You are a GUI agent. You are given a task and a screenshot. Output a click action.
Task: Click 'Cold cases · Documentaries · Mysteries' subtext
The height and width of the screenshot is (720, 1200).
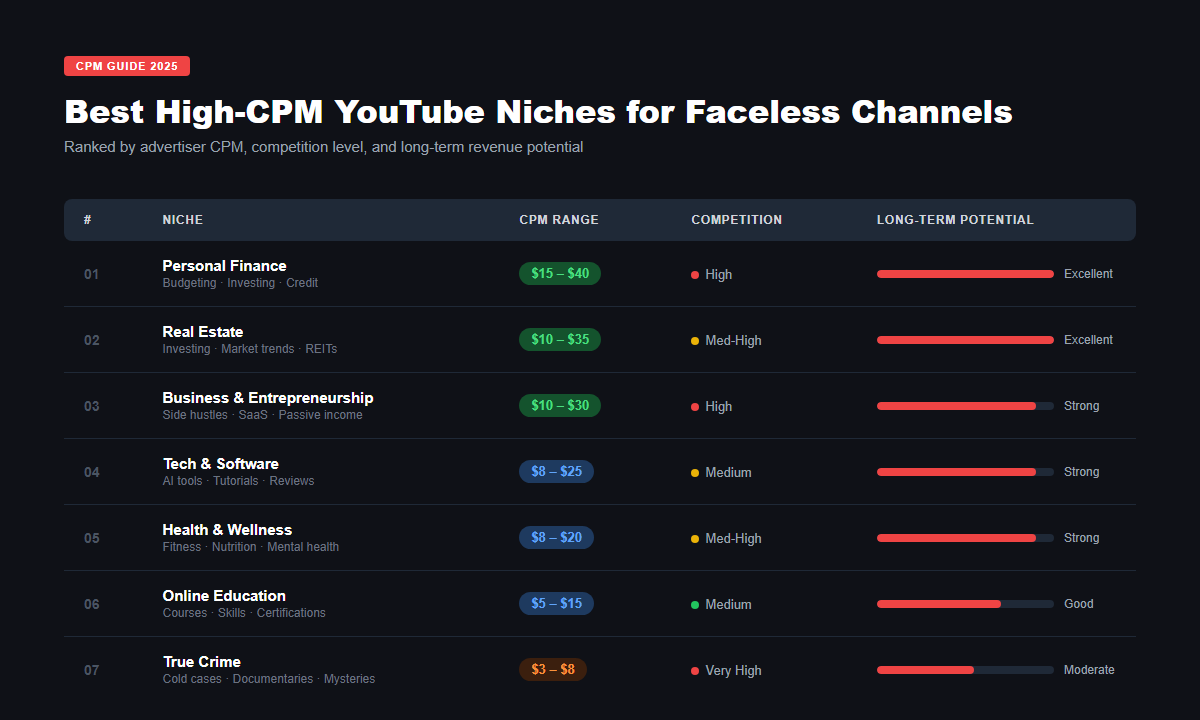[269, 679]
